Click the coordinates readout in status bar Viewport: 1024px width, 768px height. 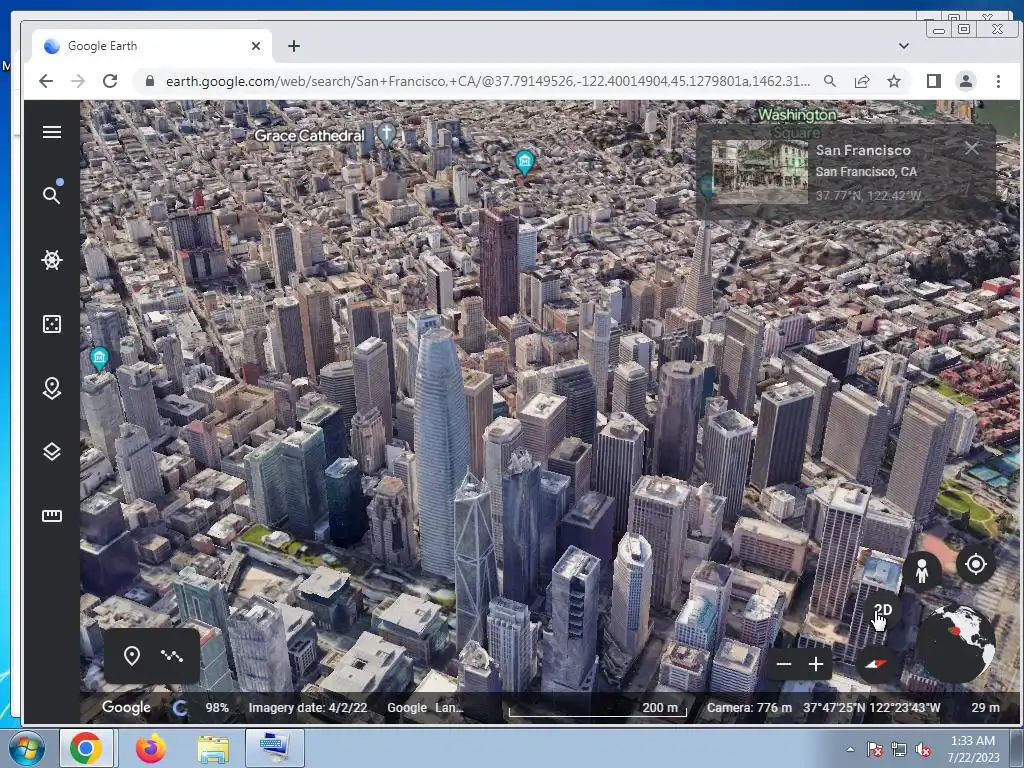point(872,708)
